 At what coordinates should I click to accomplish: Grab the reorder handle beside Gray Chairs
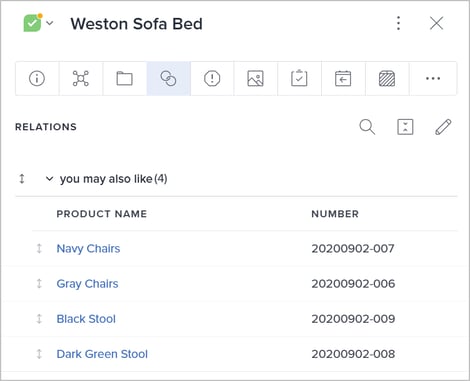[39, 284]
